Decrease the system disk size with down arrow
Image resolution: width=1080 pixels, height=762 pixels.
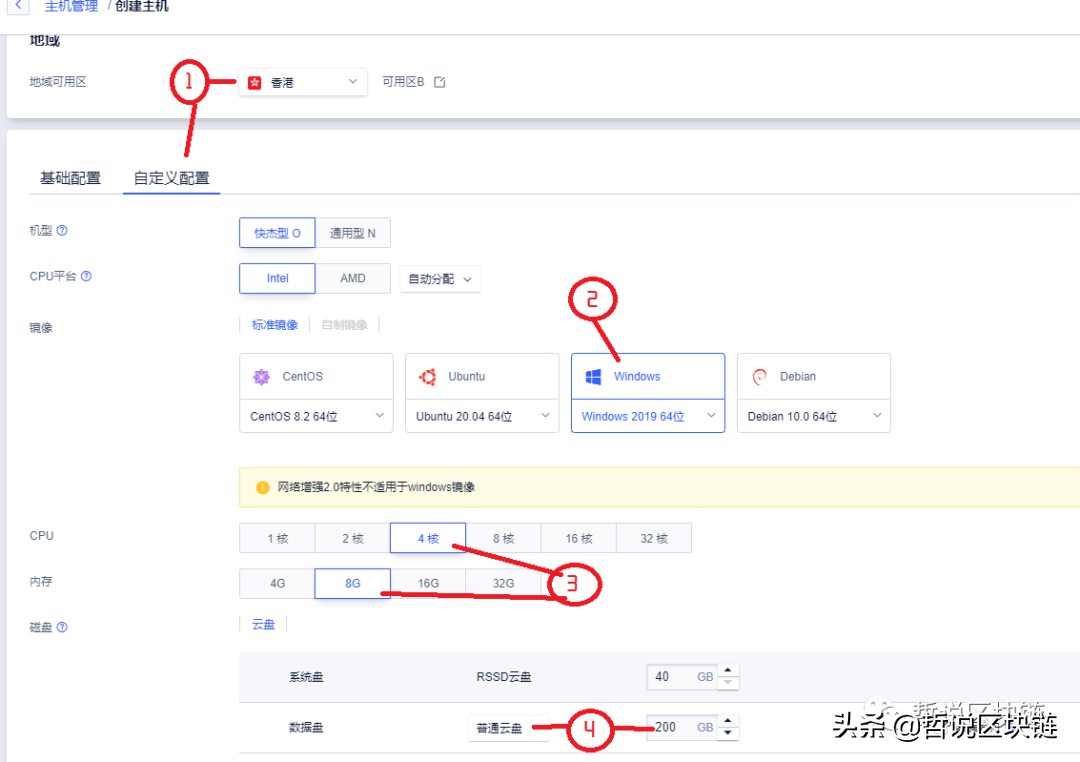[x=728, y=683]
